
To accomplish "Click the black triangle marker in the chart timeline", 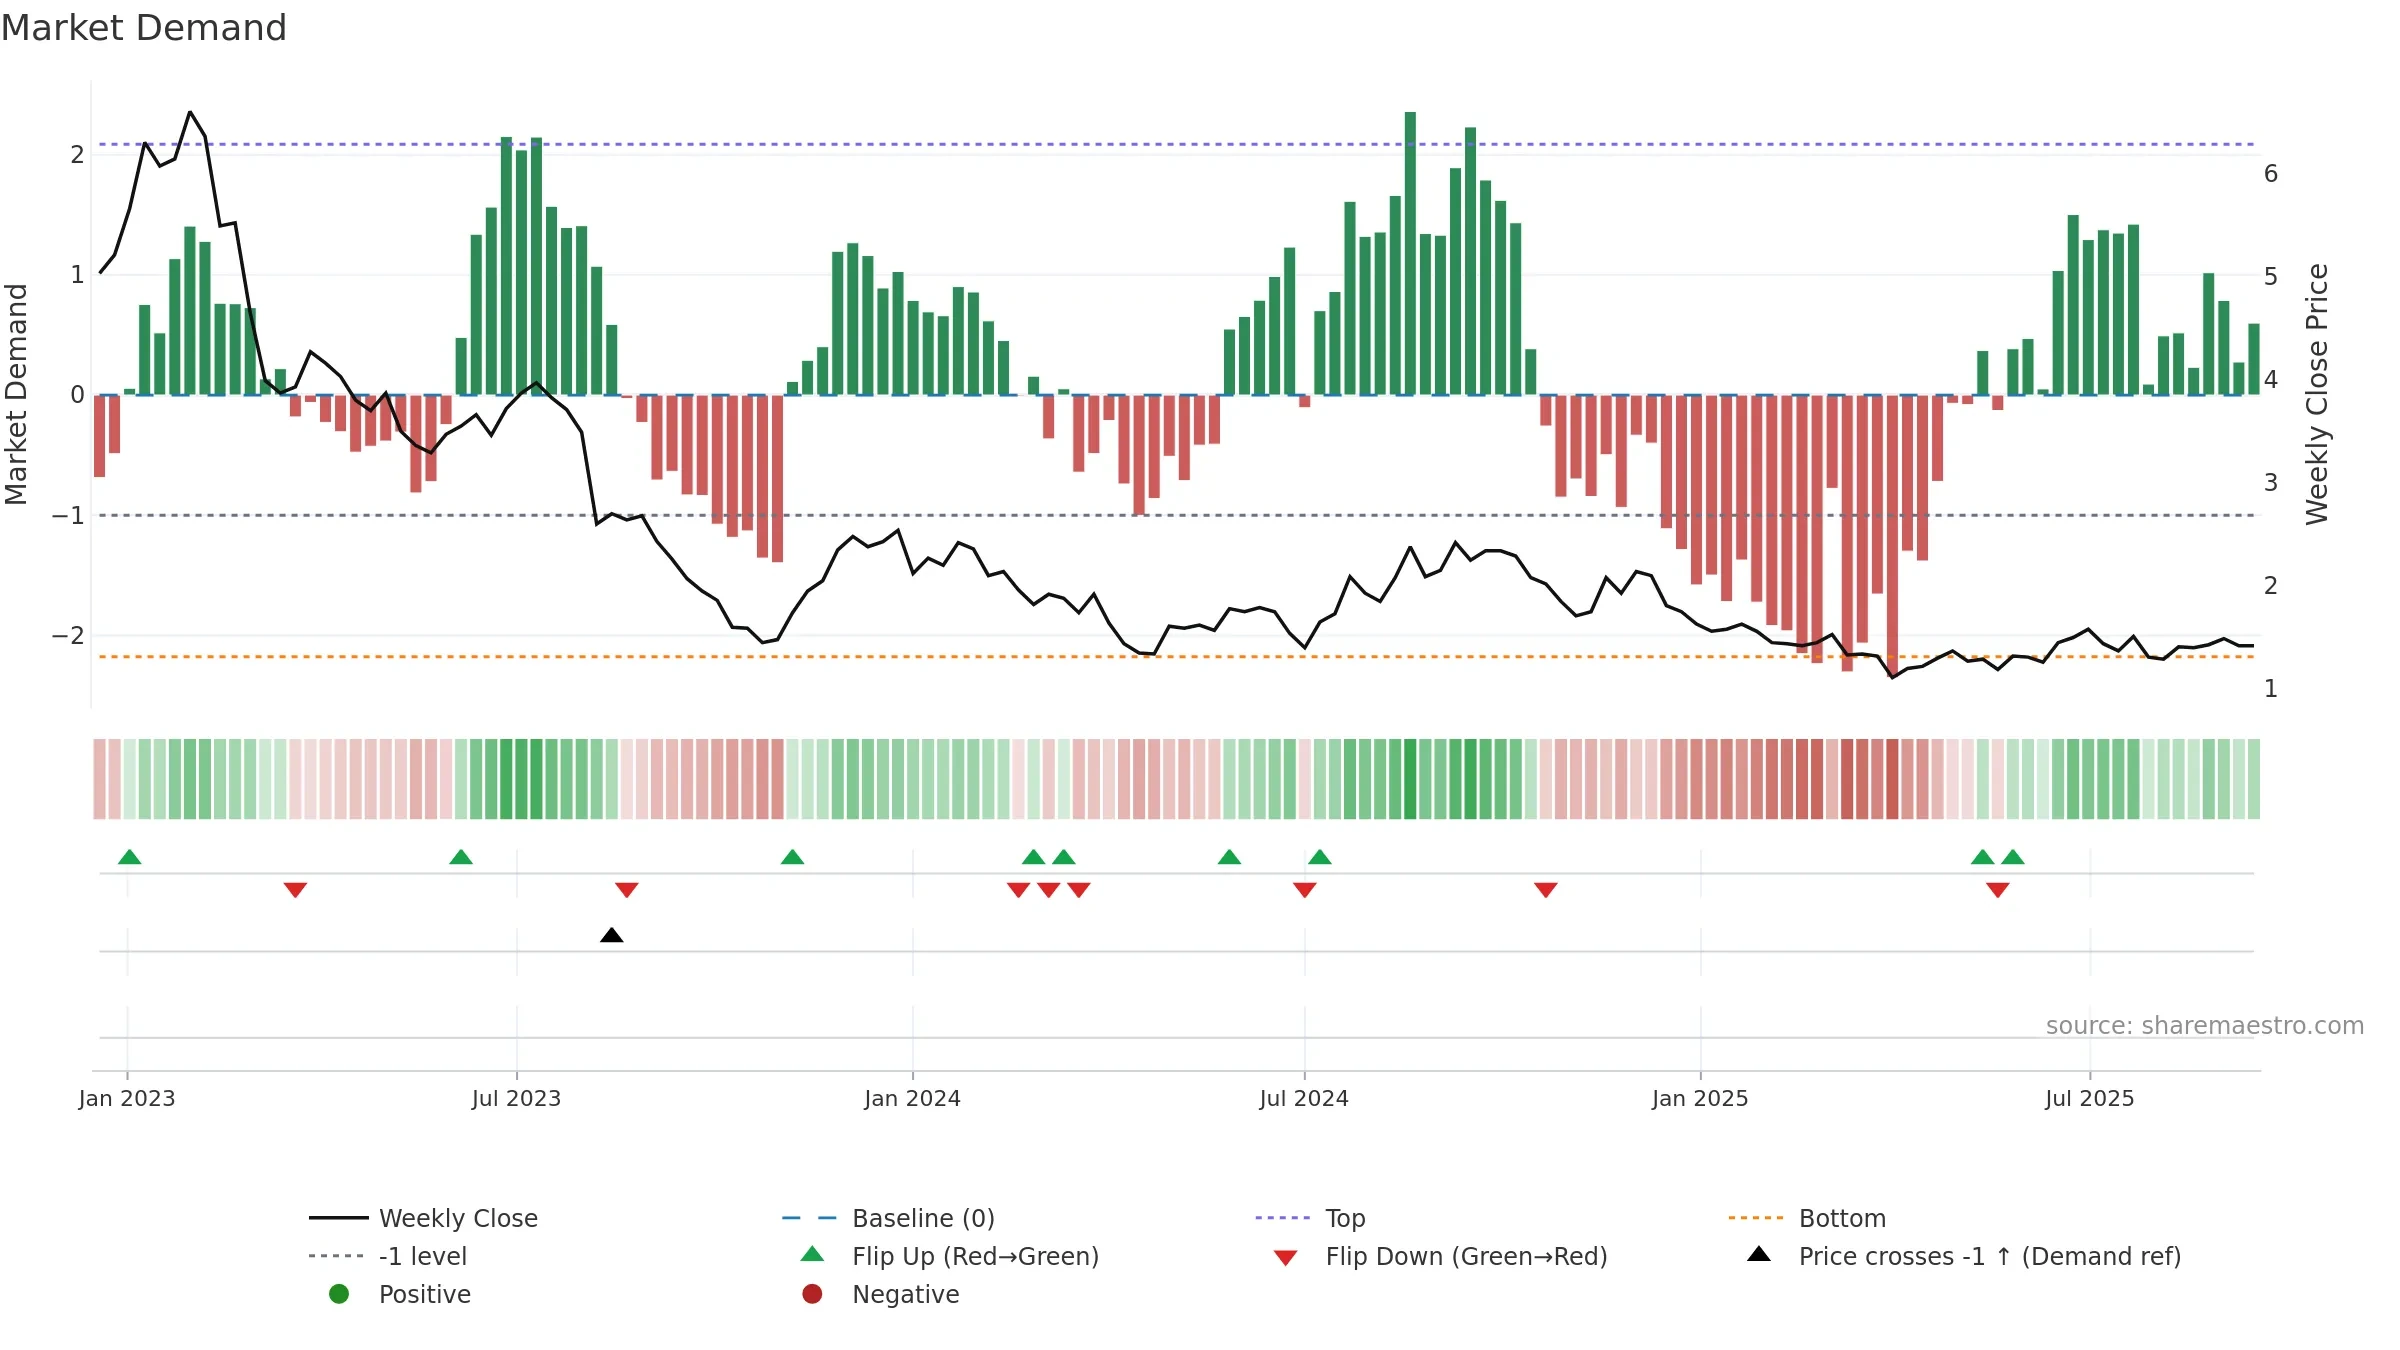I will [x=612, y=935].
